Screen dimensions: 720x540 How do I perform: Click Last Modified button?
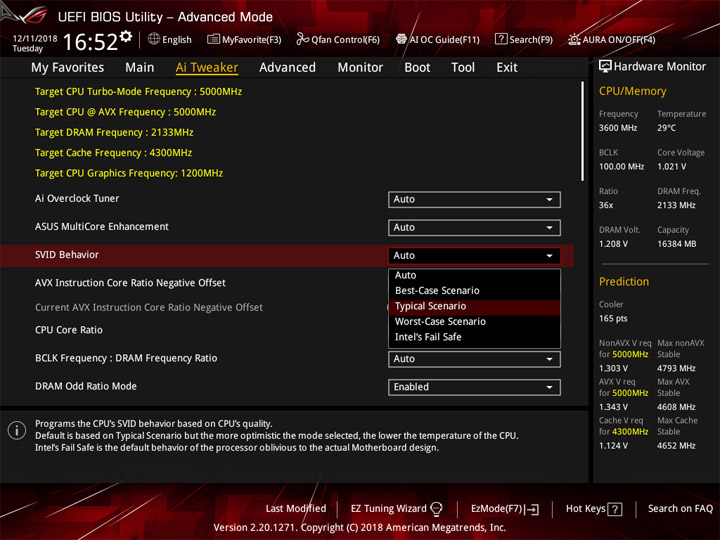pos(296,509)
